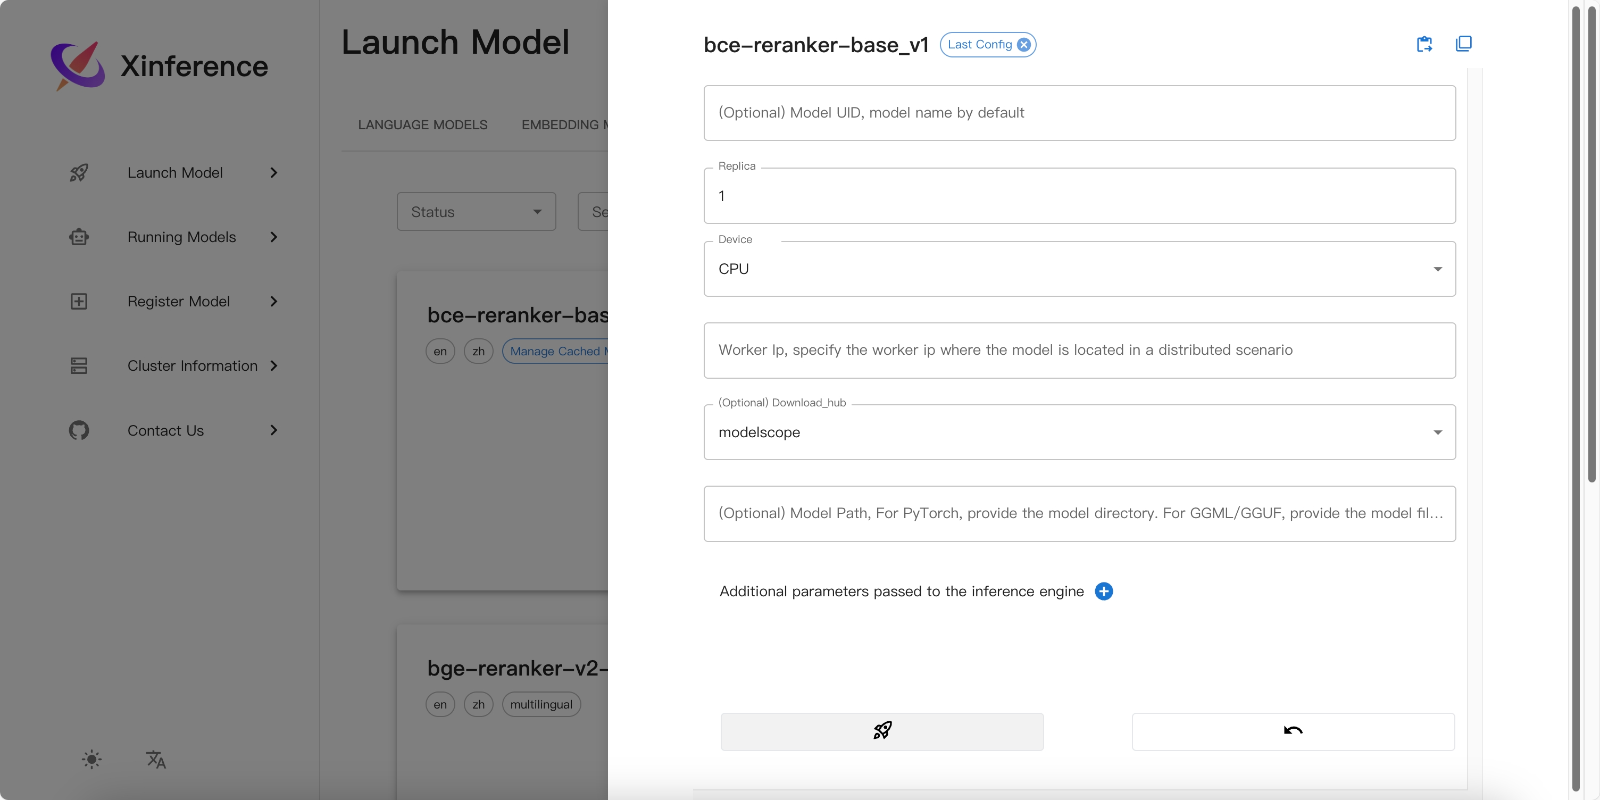Click the Xinference logo icon
Viewport: 1600px width, 800px height.
point(78,65)
